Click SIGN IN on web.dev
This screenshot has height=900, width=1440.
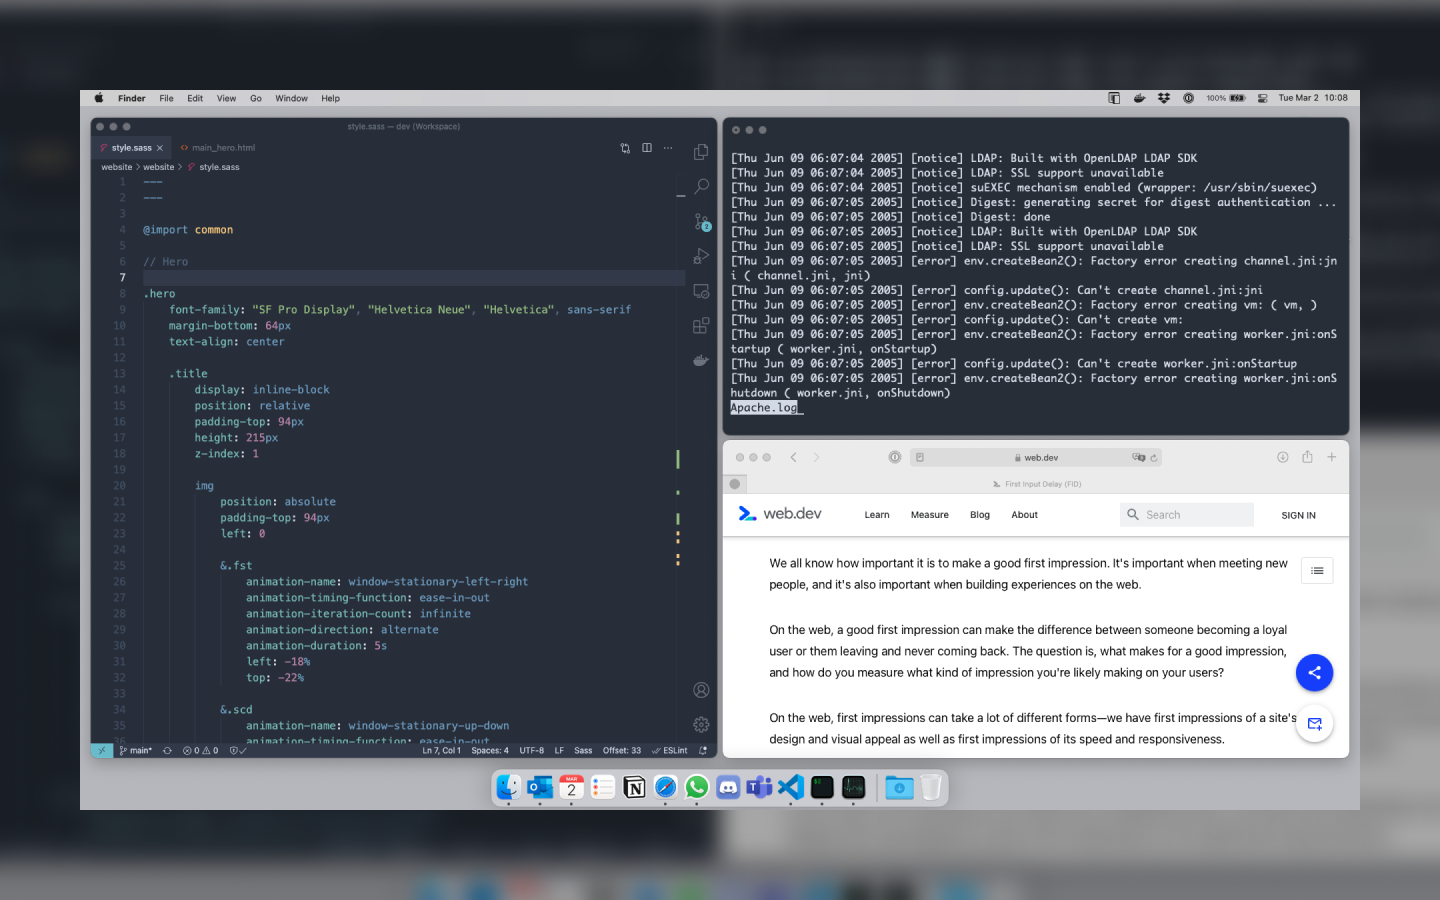(1299, 516)
